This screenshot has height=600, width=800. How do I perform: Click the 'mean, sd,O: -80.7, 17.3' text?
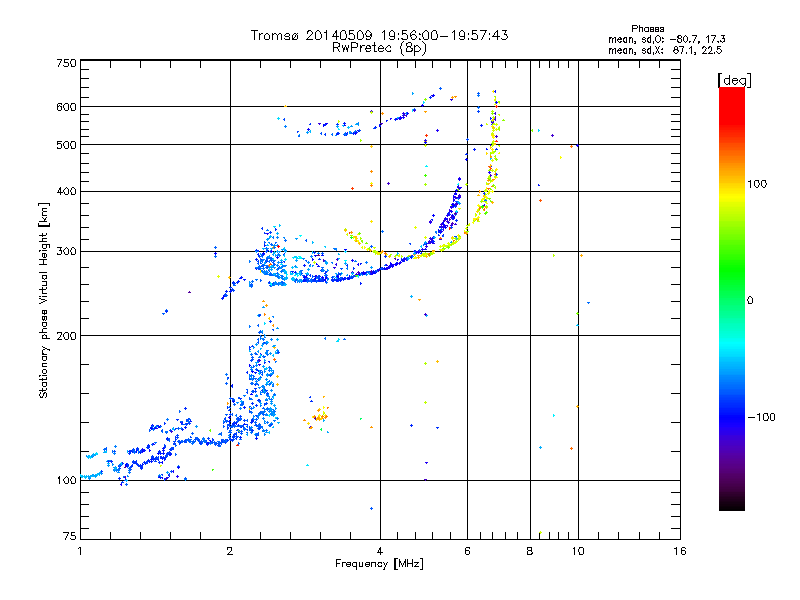click(666, 39)
